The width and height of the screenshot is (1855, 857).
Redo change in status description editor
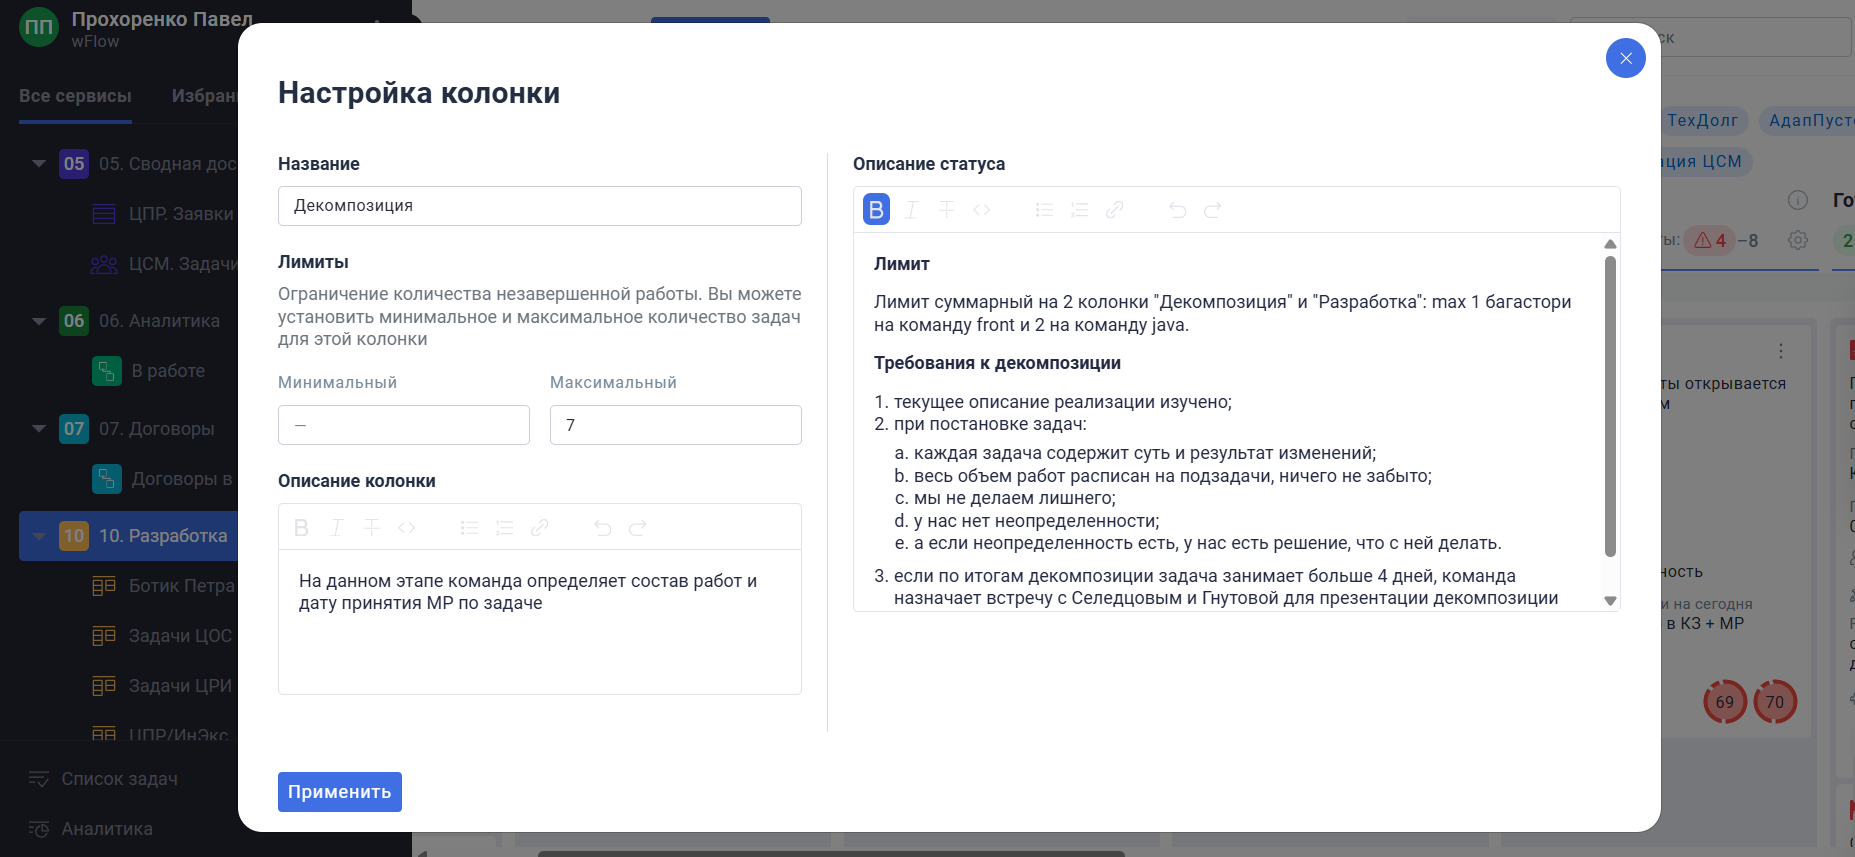click(x=1212, y=210)
